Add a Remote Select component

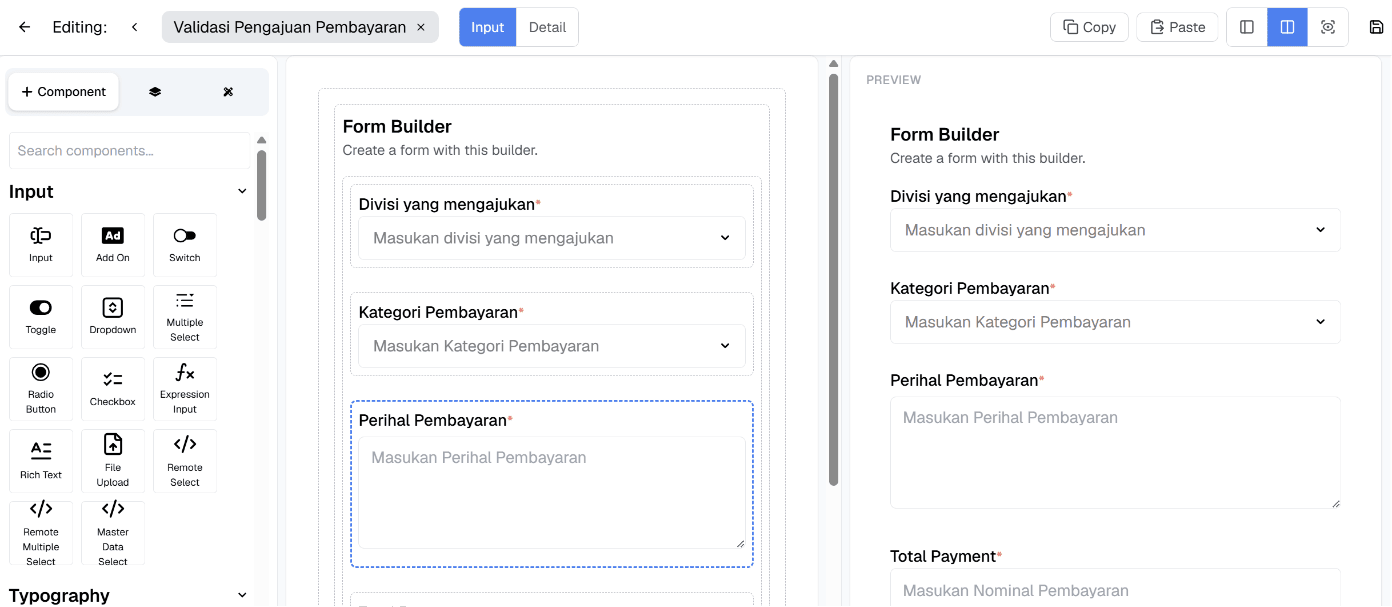tap(185, 461)
